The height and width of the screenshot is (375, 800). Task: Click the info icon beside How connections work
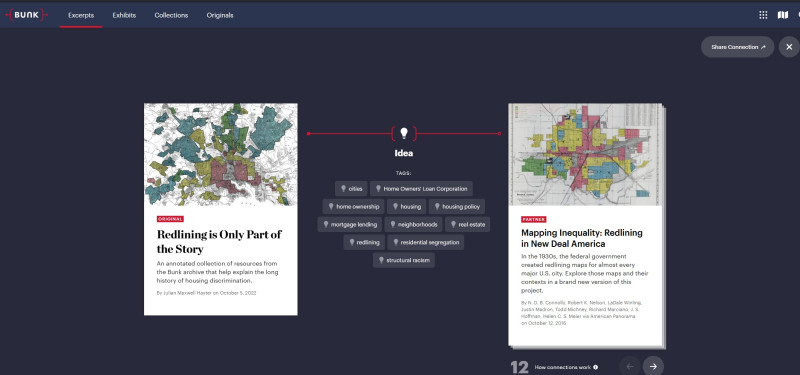[x=595, y=367]
